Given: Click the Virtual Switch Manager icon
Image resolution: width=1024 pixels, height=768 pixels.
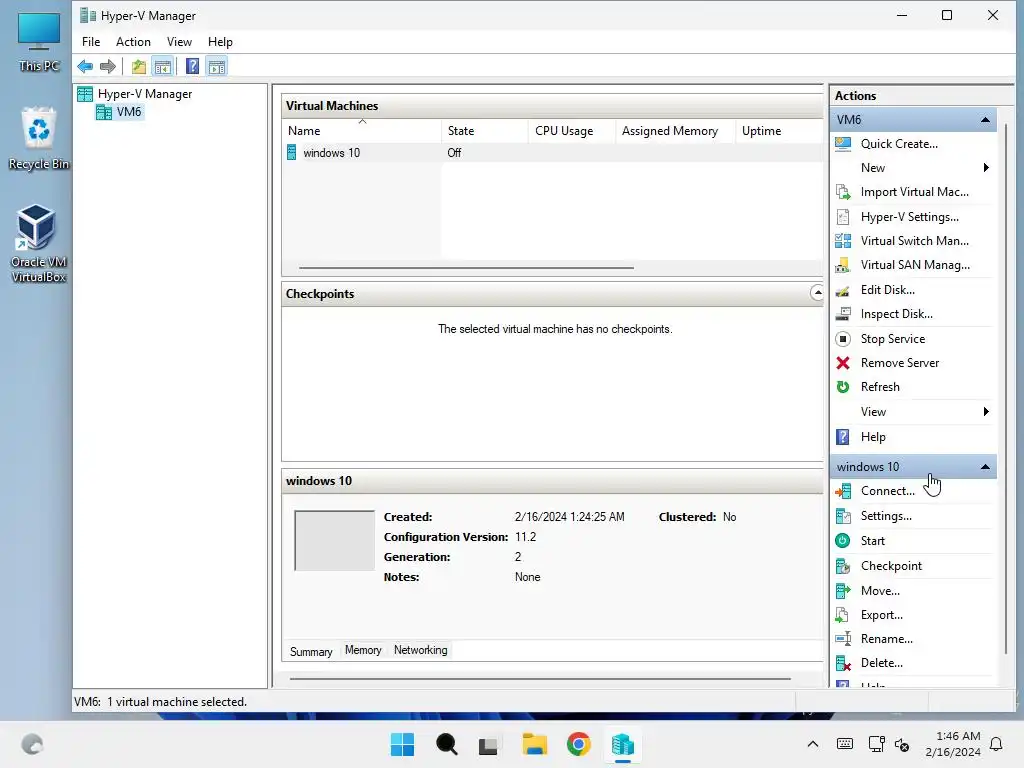Looking at the screenshot, I should (x=843, y=241).
